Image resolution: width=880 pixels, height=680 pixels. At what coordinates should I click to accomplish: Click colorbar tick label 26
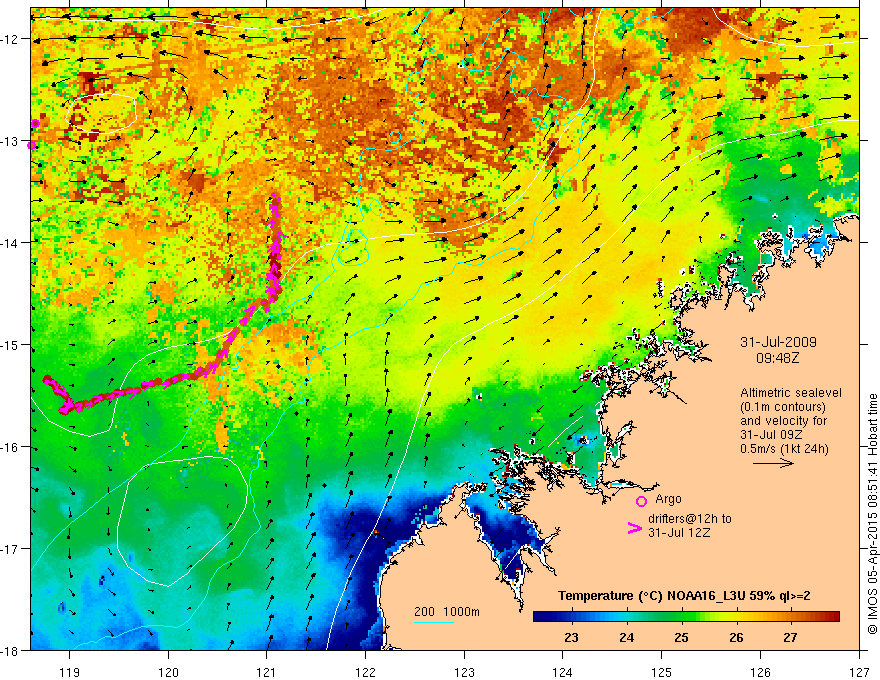(x=736, y=637)
